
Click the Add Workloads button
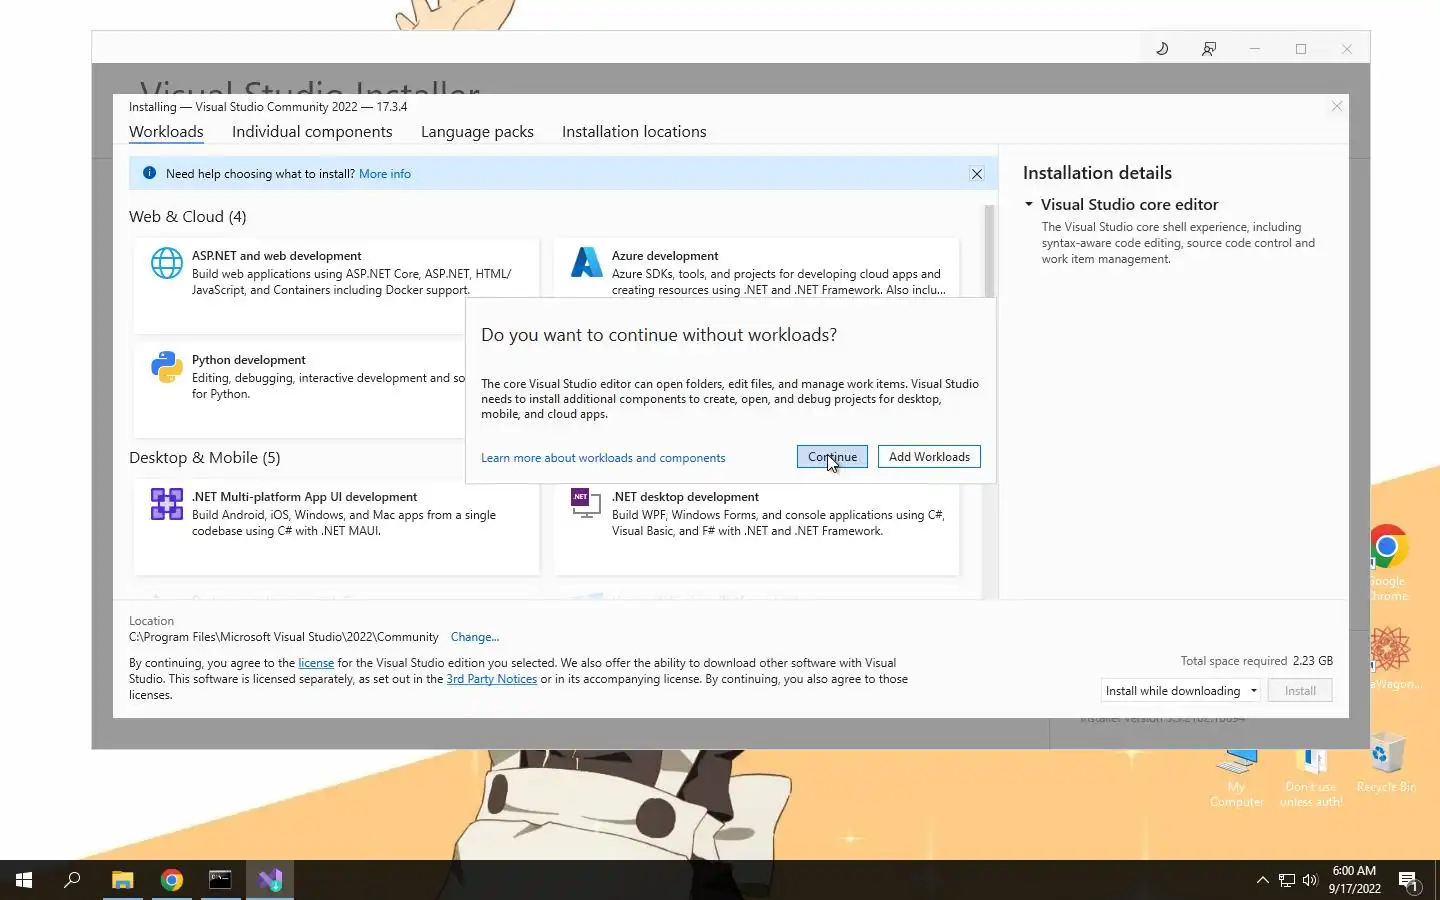[x=929, y=457]
